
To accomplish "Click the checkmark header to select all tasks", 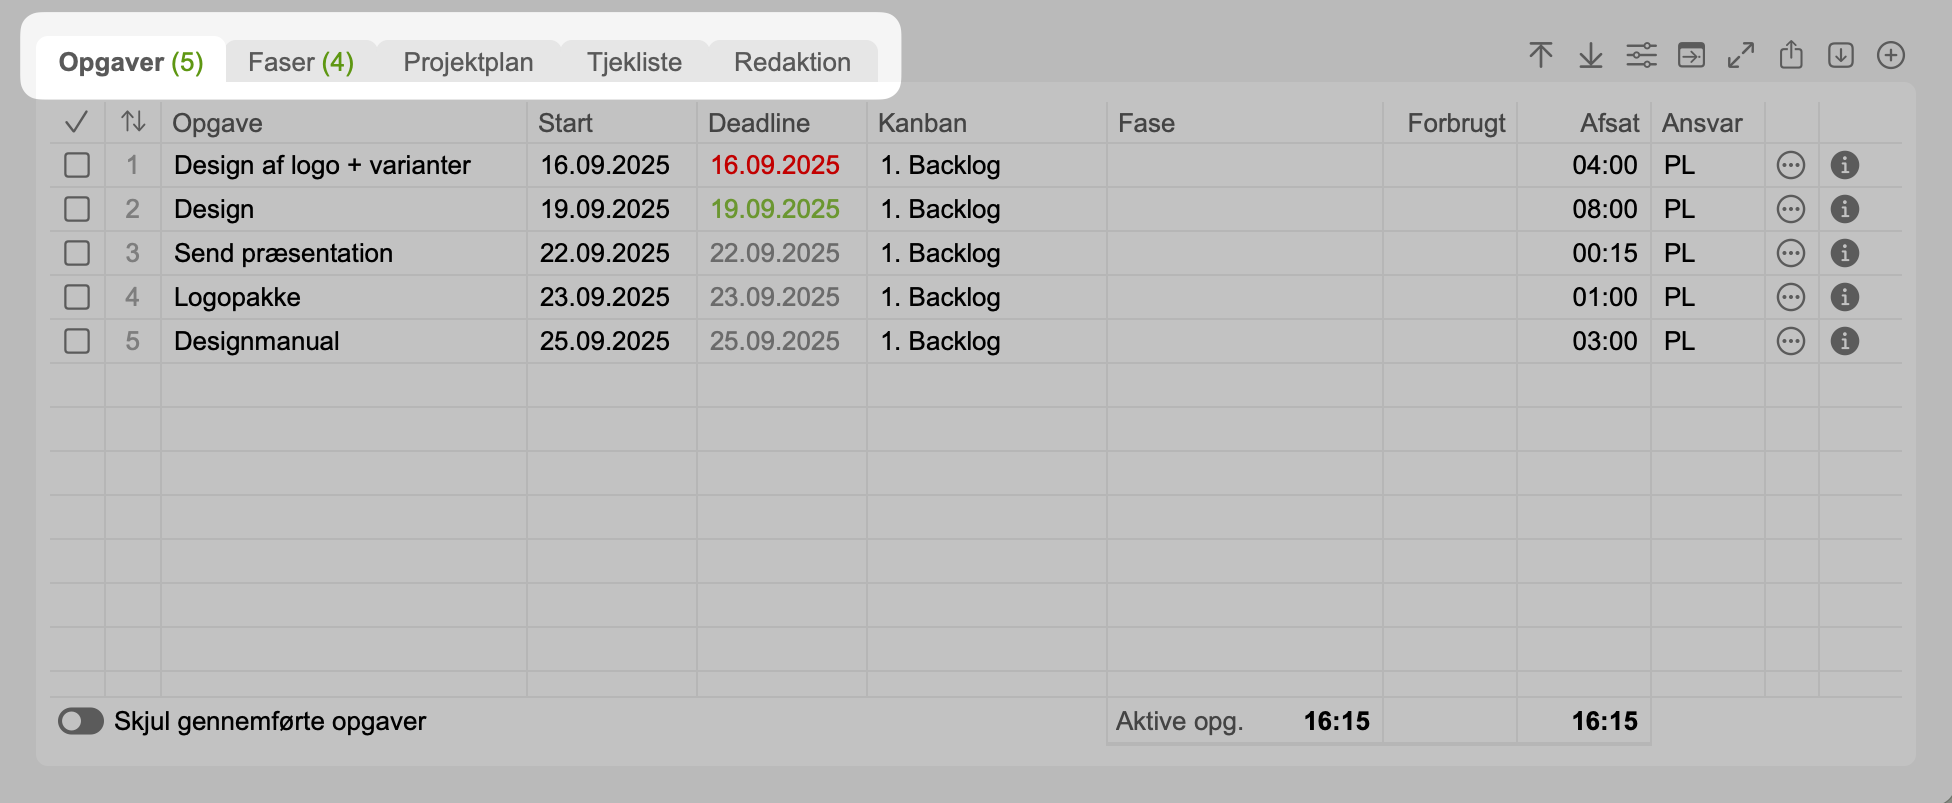I will click(76, 122).
